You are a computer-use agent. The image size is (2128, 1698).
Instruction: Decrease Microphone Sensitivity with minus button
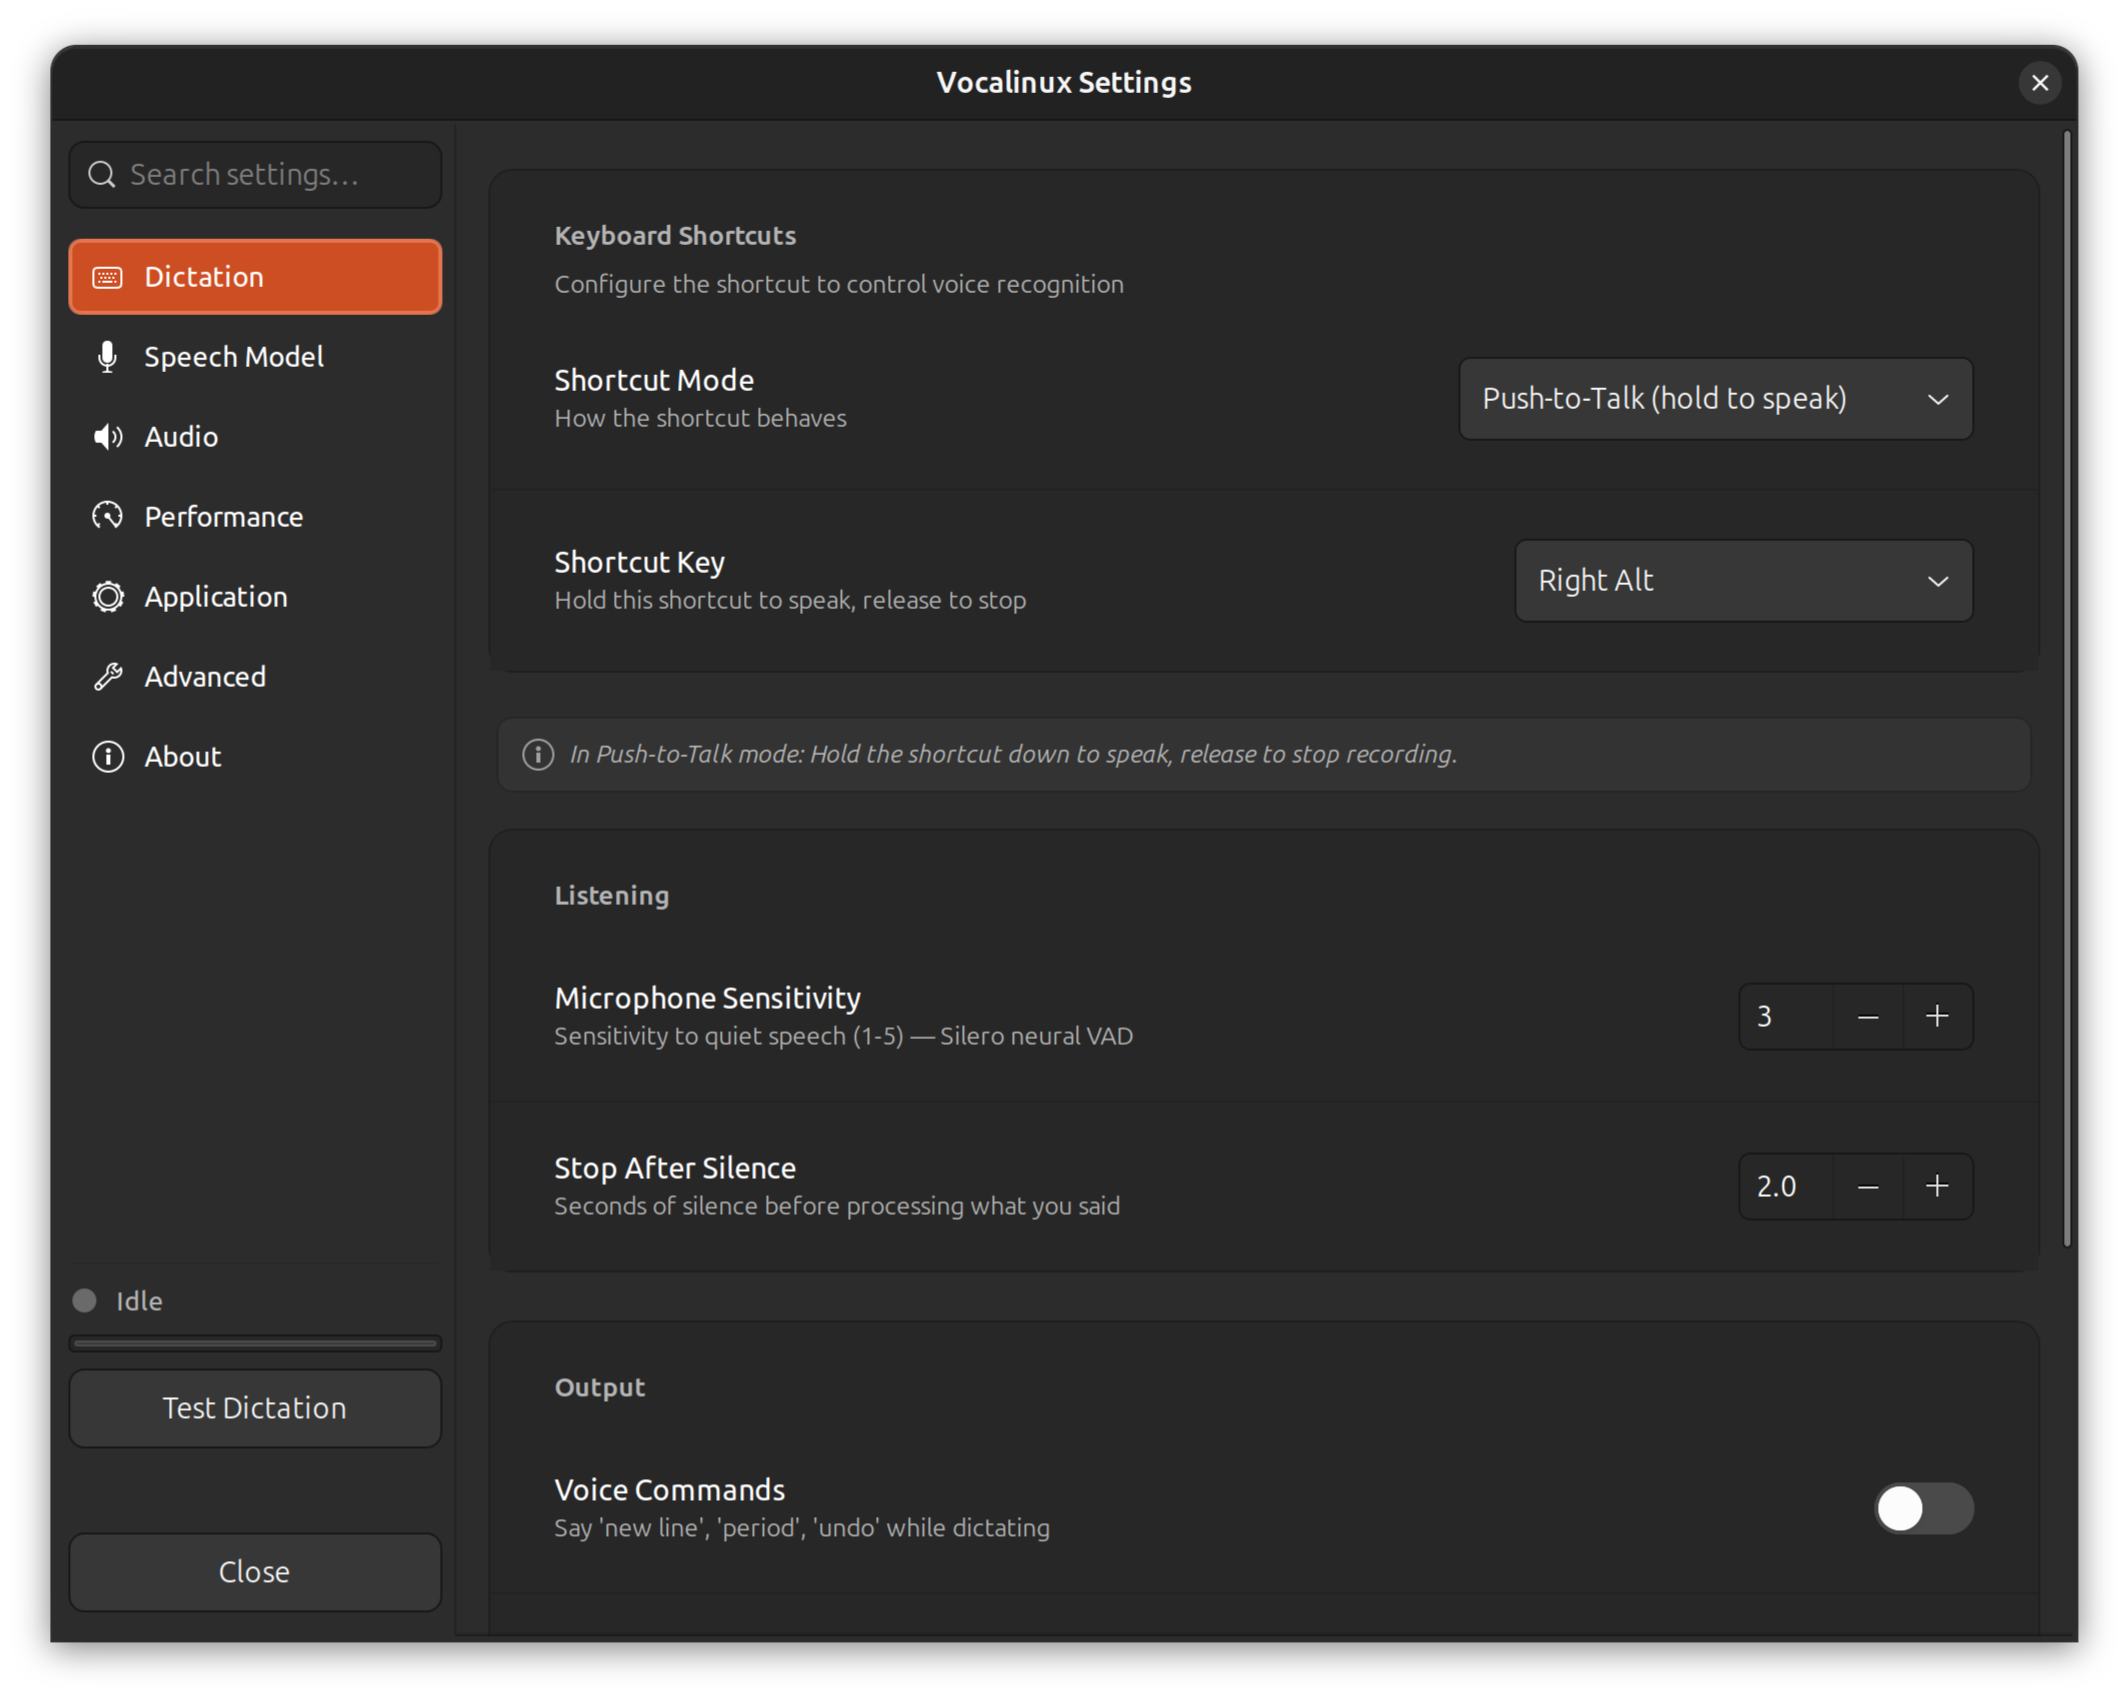point(1867,1017)
